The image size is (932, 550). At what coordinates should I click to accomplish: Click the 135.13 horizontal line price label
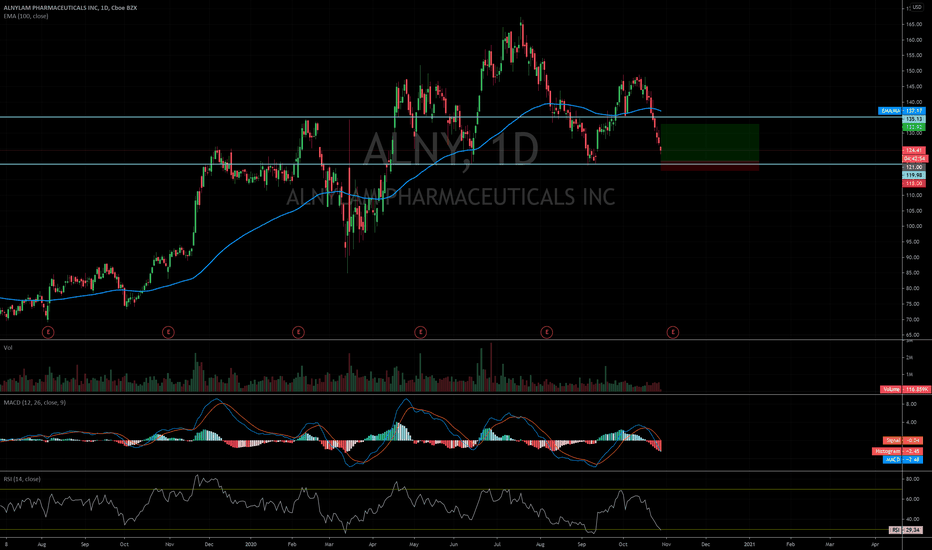(914, 119)
